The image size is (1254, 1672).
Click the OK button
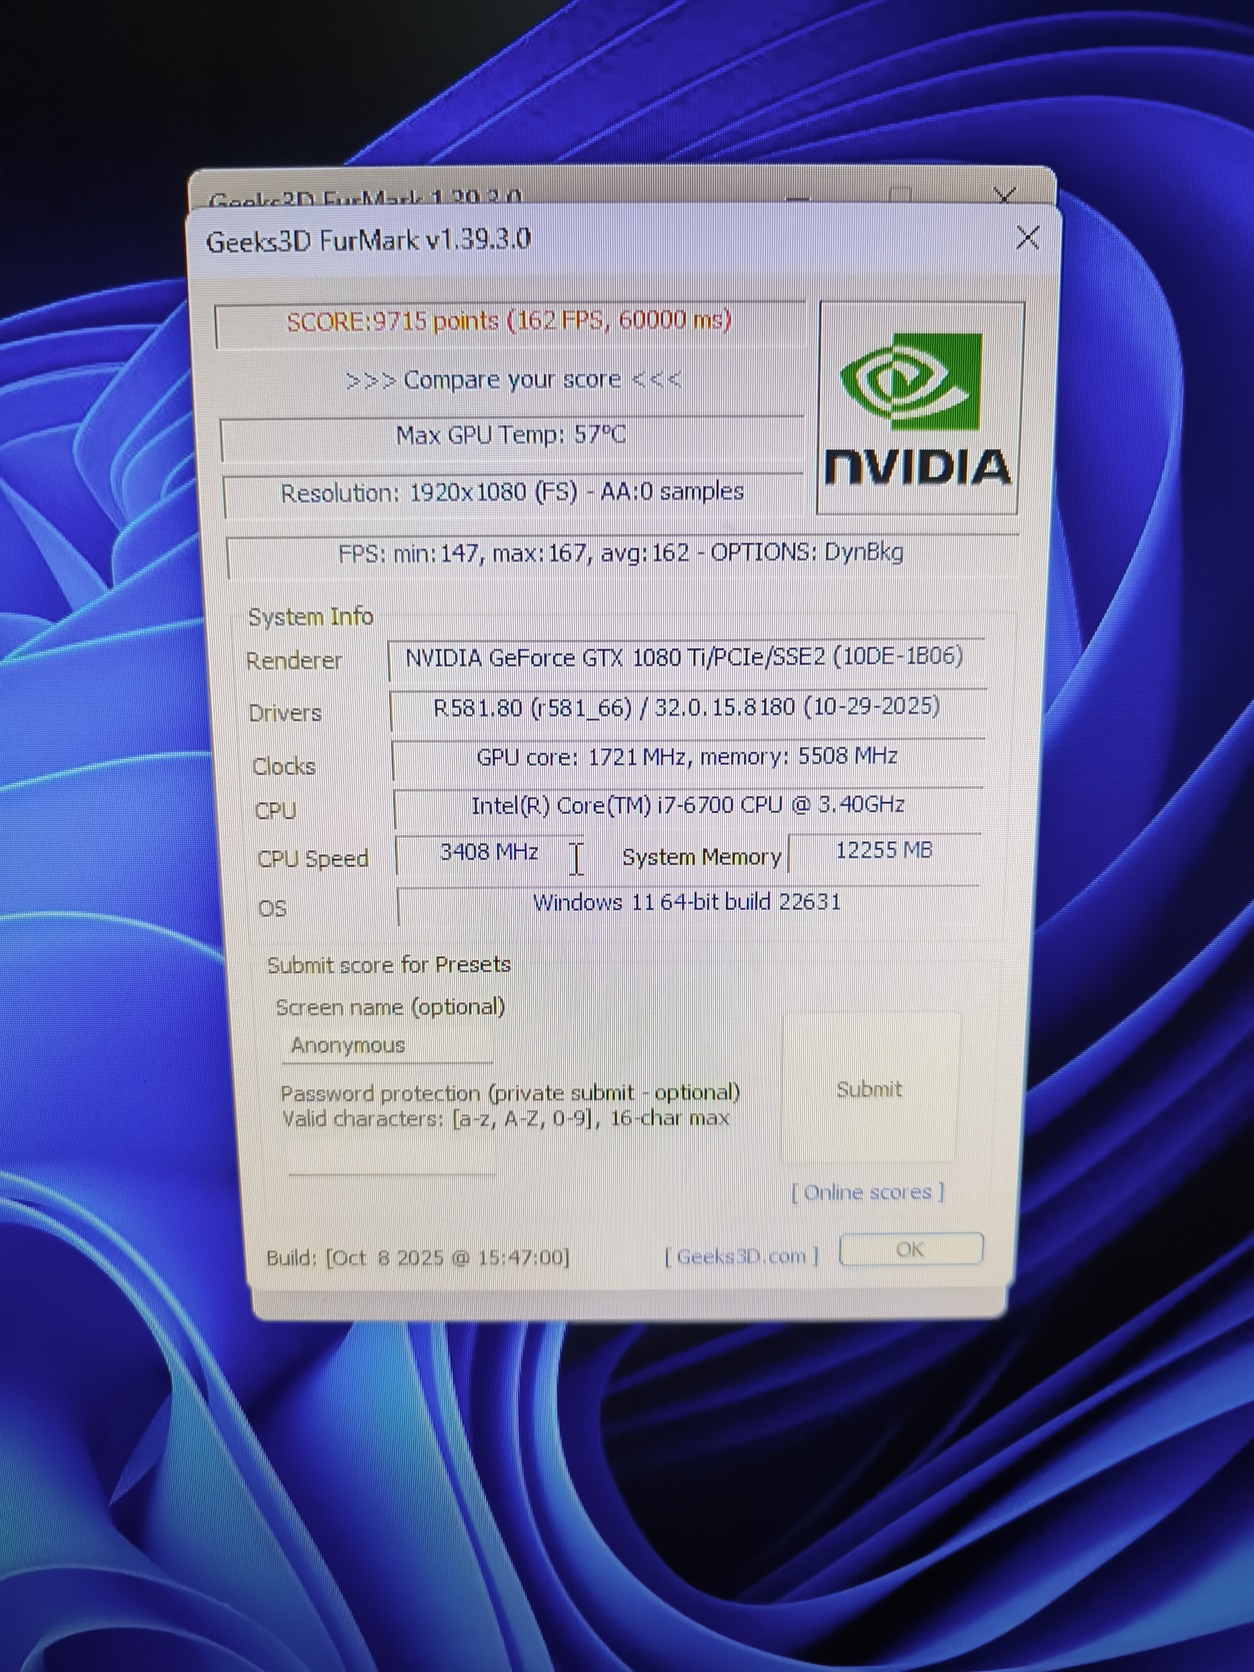[911, 1249]
